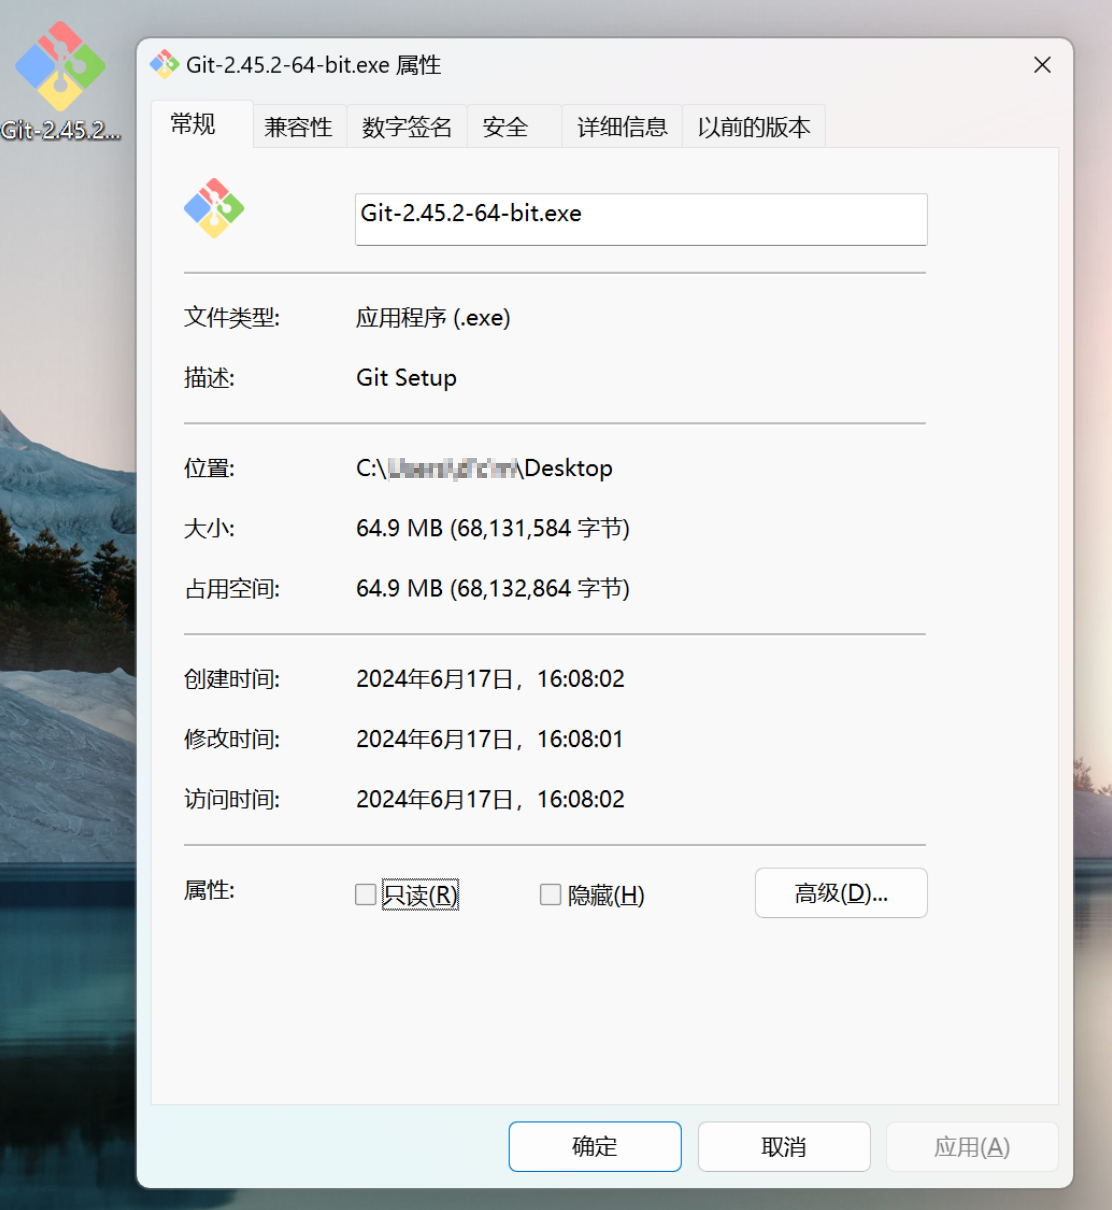Click the 高级(D)... button
This screenshot has height=1210, width=1112.
(841, 893)
